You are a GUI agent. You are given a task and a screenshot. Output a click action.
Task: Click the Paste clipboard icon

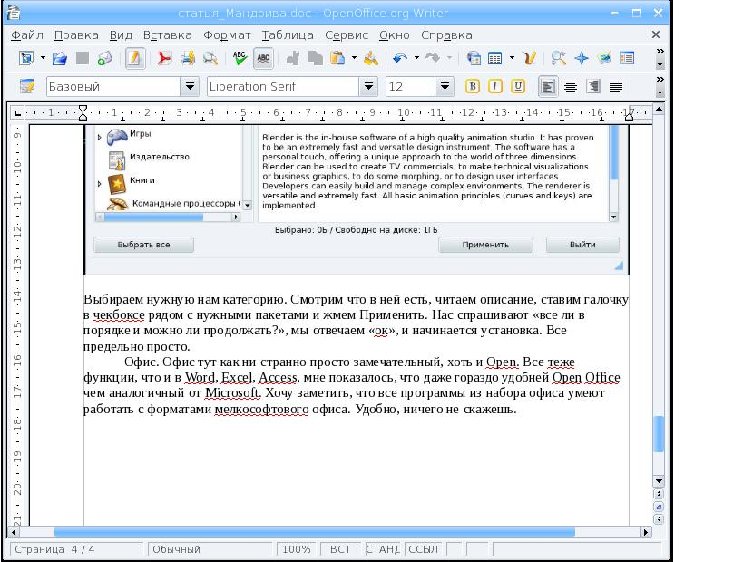338,58
